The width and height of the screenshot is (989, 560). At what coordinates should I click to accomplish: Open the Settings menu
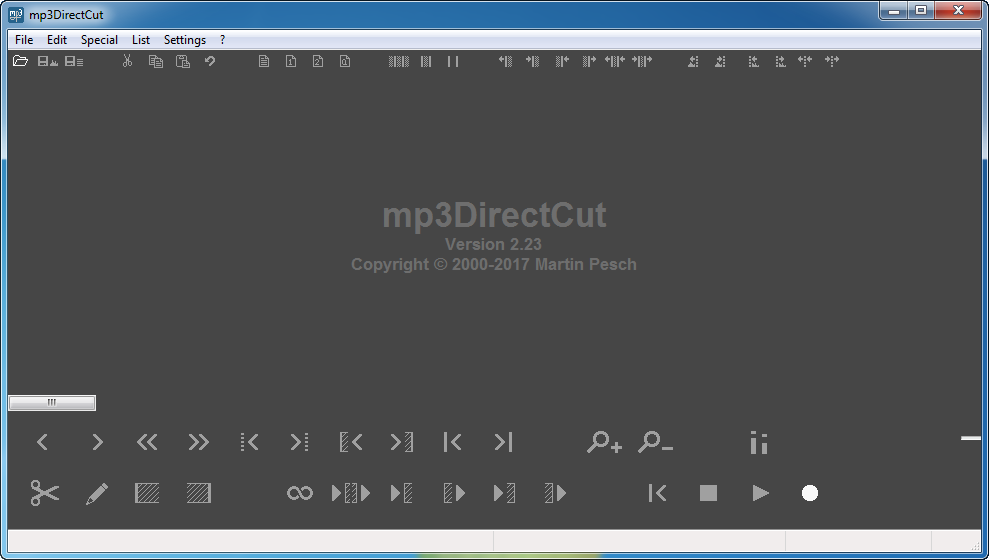tap(185, 40)
